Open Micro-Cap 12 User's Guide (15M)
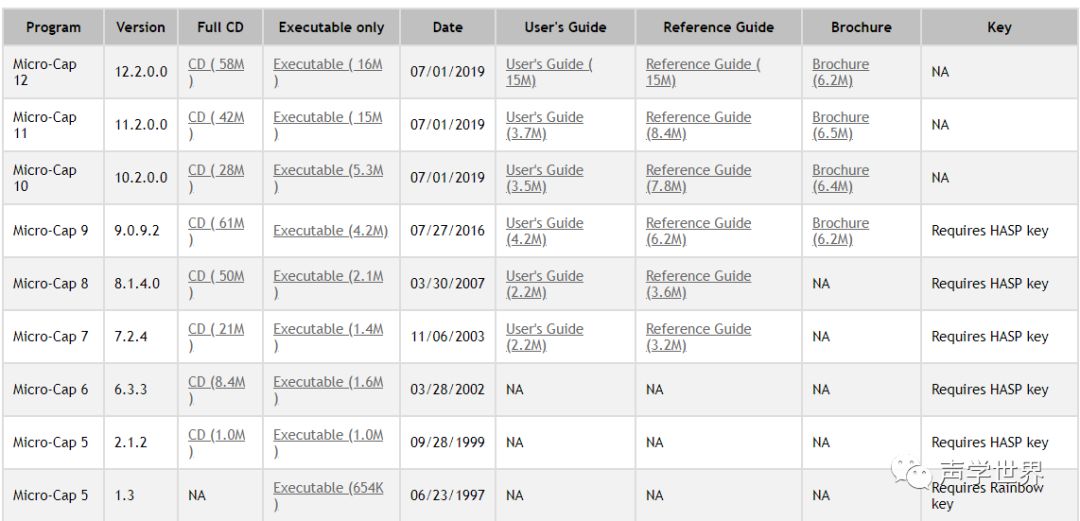1080x521 pixels. point(548,65)
